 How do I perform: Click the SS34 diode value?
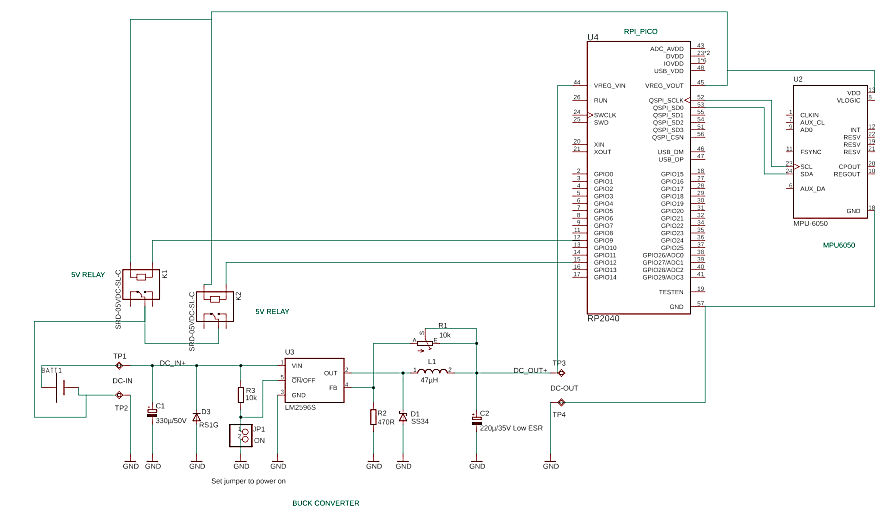click(420, 421)
